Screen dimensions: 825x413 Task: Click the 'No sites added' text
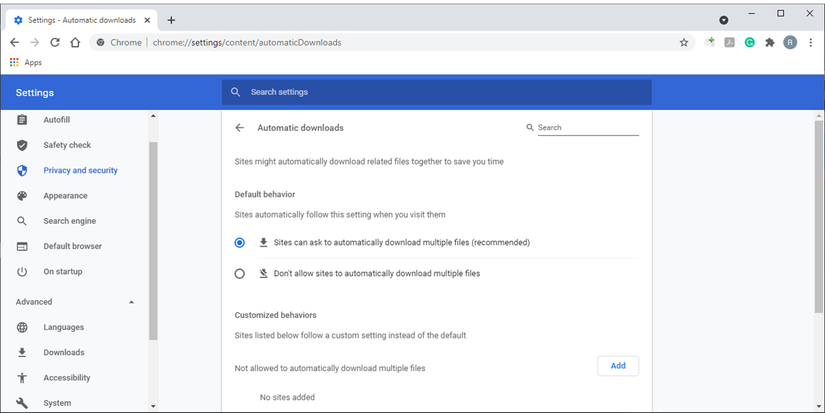(x=287, y=397)
